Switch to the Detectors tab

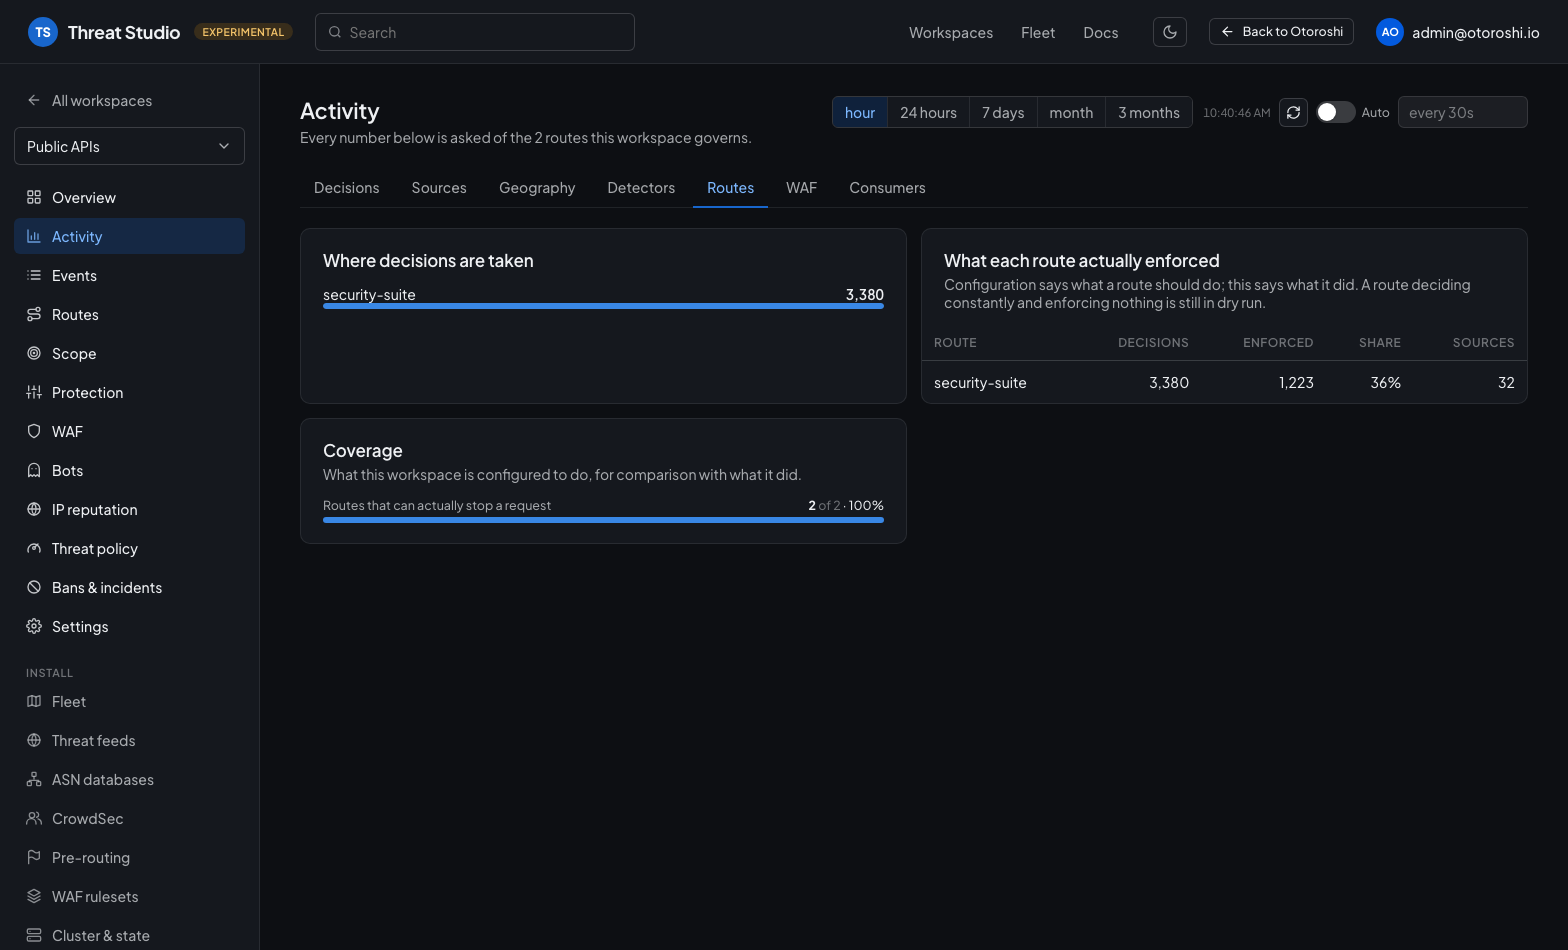pyautogui.click(x=641, y=188)
